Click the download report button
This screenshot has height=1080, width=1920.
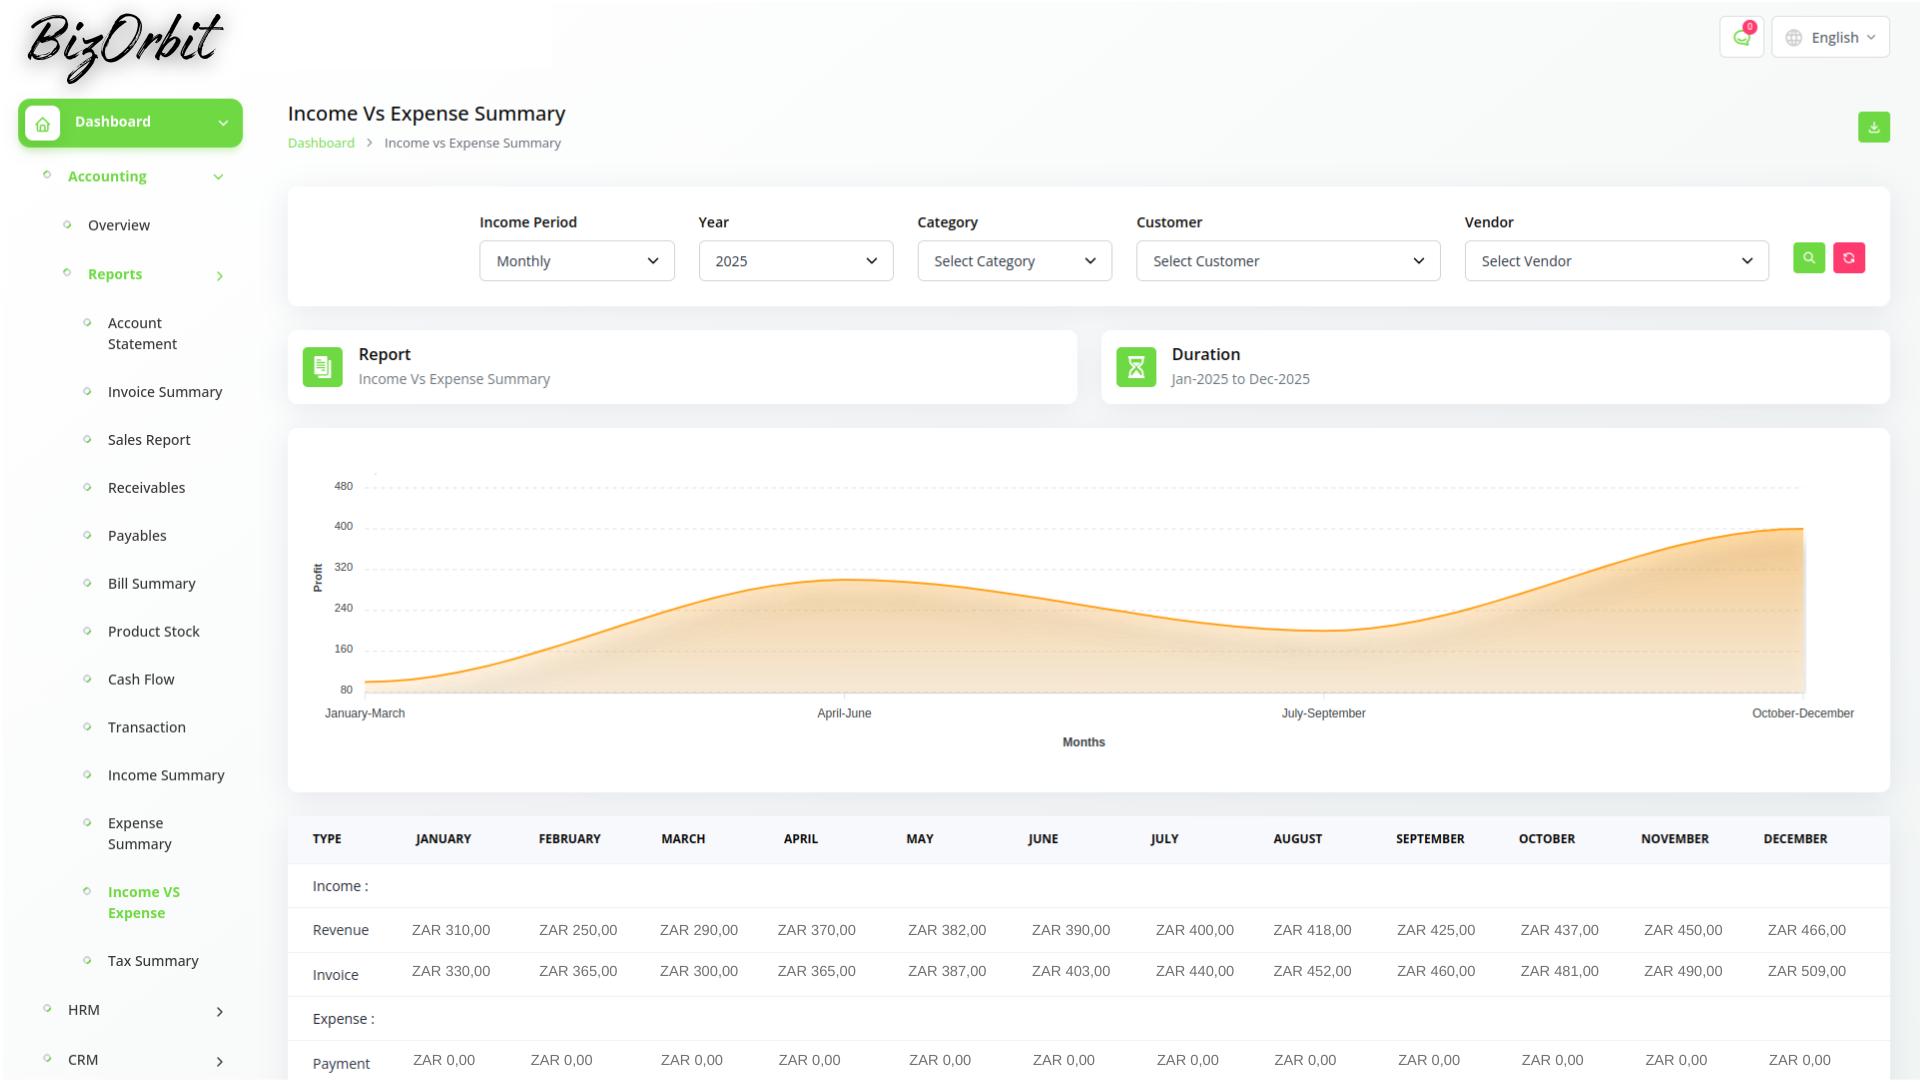coord(1873,127)
